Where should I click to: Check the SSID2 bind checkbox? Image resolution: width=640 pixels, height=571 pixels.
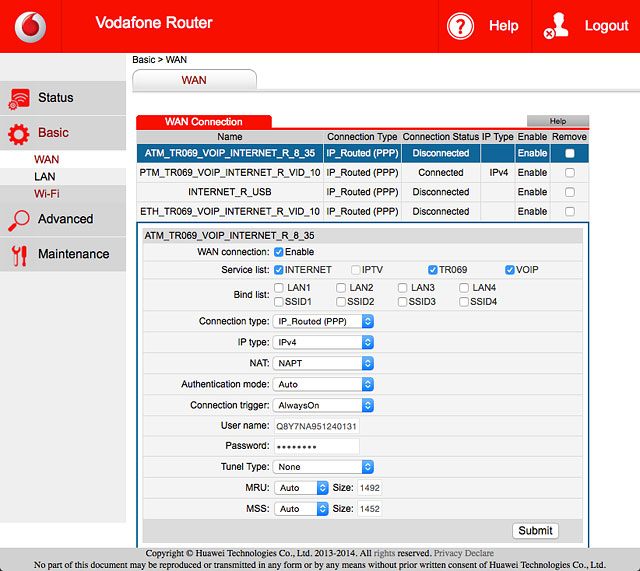point(341,302)
